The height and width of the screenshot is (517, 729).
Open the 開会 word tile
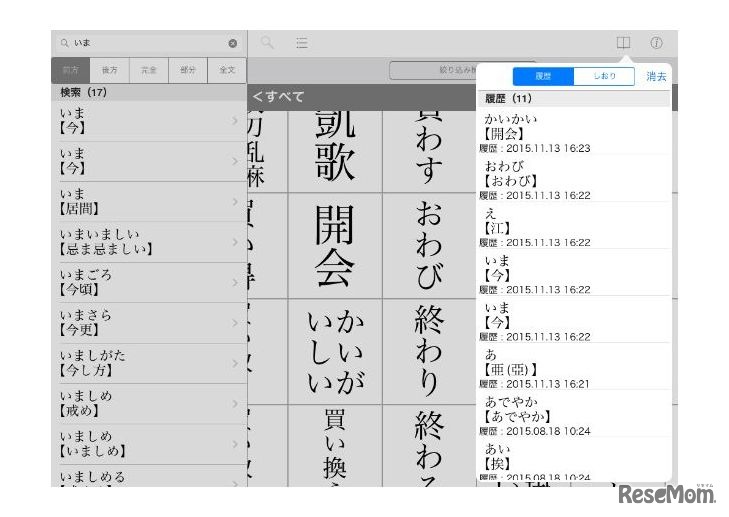click(x=335, y=245)
